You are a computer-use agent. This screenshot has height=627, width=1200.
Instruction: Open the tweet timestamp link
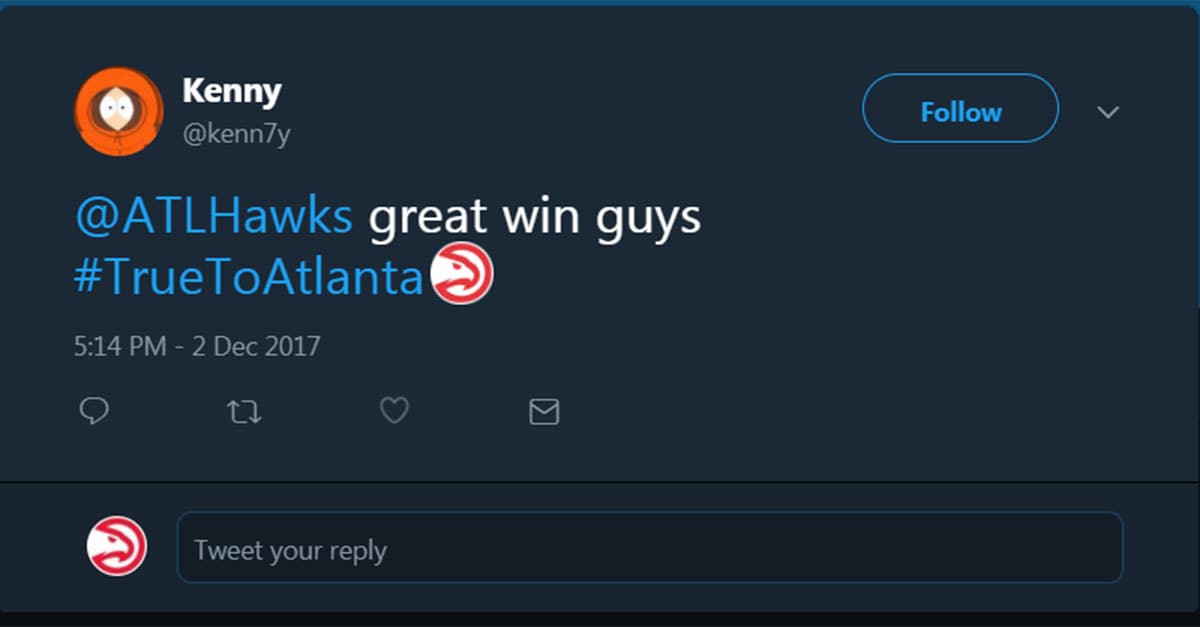(x=197, y=346)
